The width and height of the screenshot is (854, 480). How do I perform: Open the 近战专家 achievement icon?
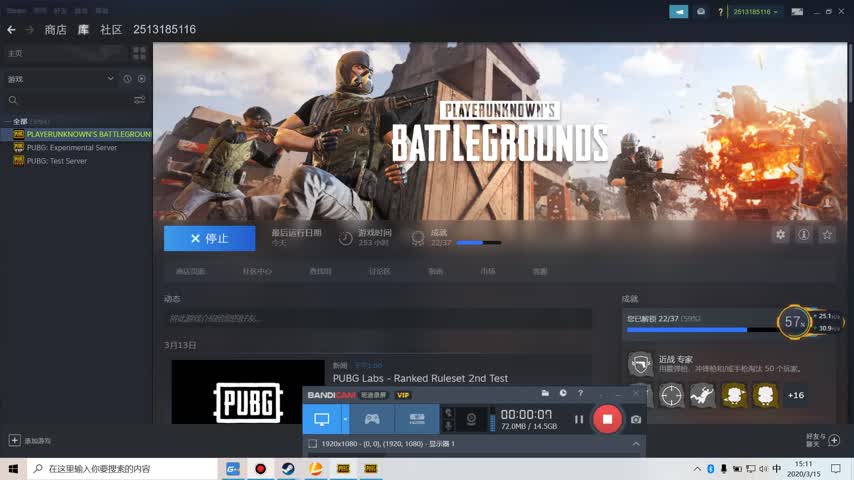[640, 363]
